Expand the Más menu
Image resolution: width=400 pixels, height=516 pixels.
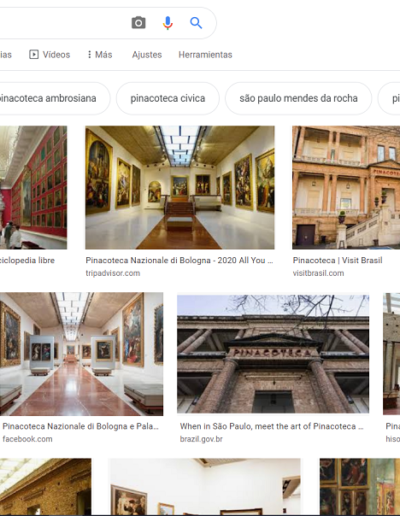(100, 55)
